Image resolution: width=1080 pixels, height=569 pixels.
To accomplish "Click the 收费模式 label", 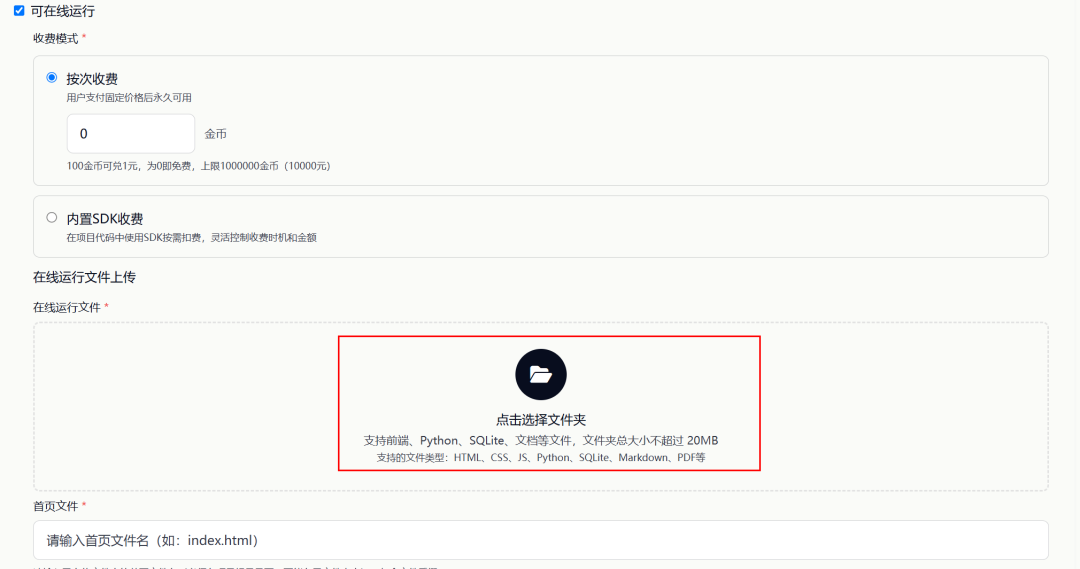I will click(56, 39).
